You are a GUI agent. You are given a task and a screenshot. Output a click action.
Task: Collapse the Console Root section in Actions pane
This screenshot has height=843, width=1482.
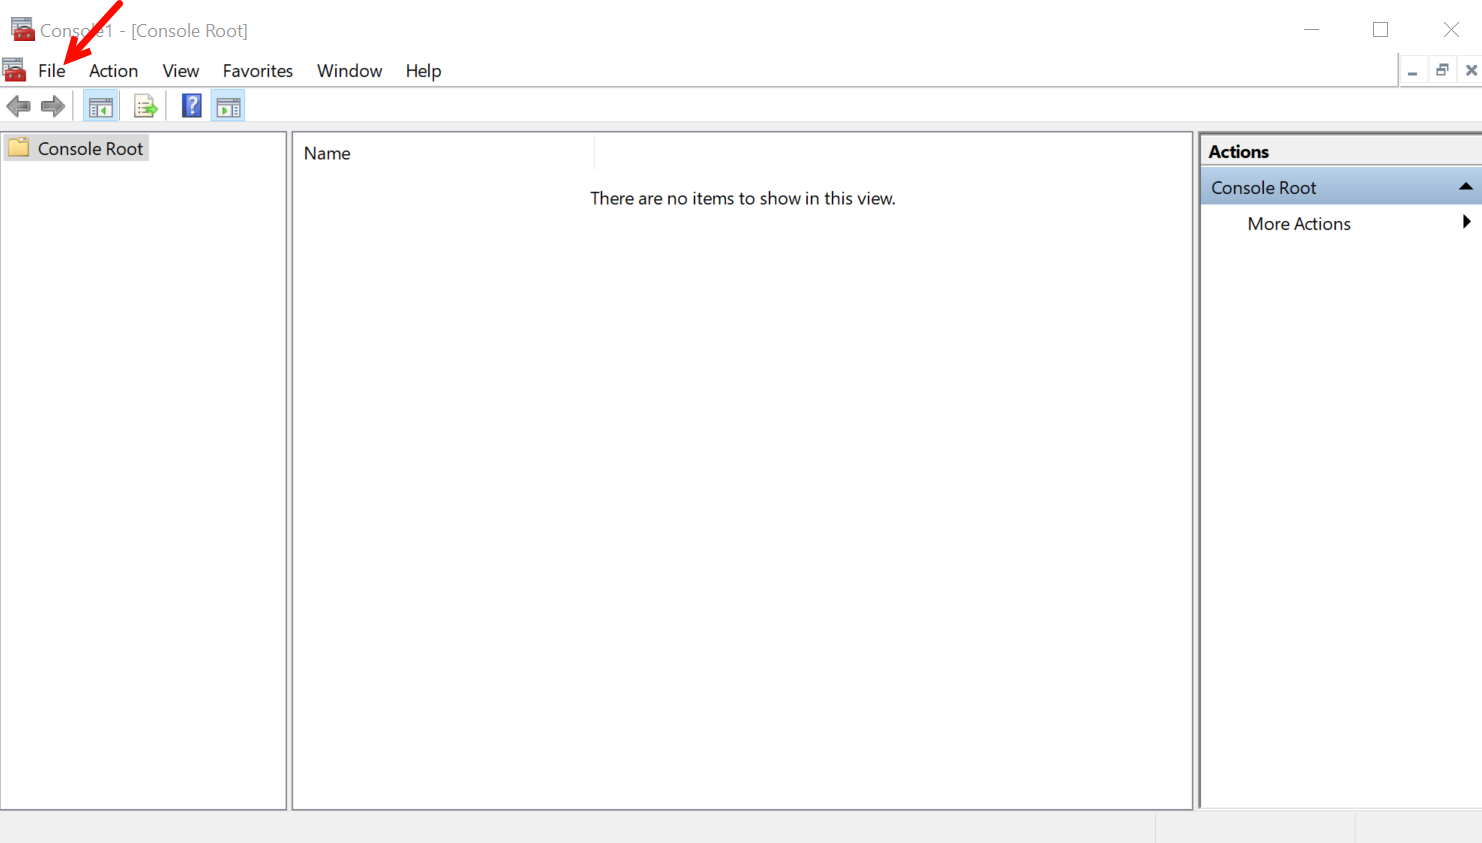tap(1465, 187)
